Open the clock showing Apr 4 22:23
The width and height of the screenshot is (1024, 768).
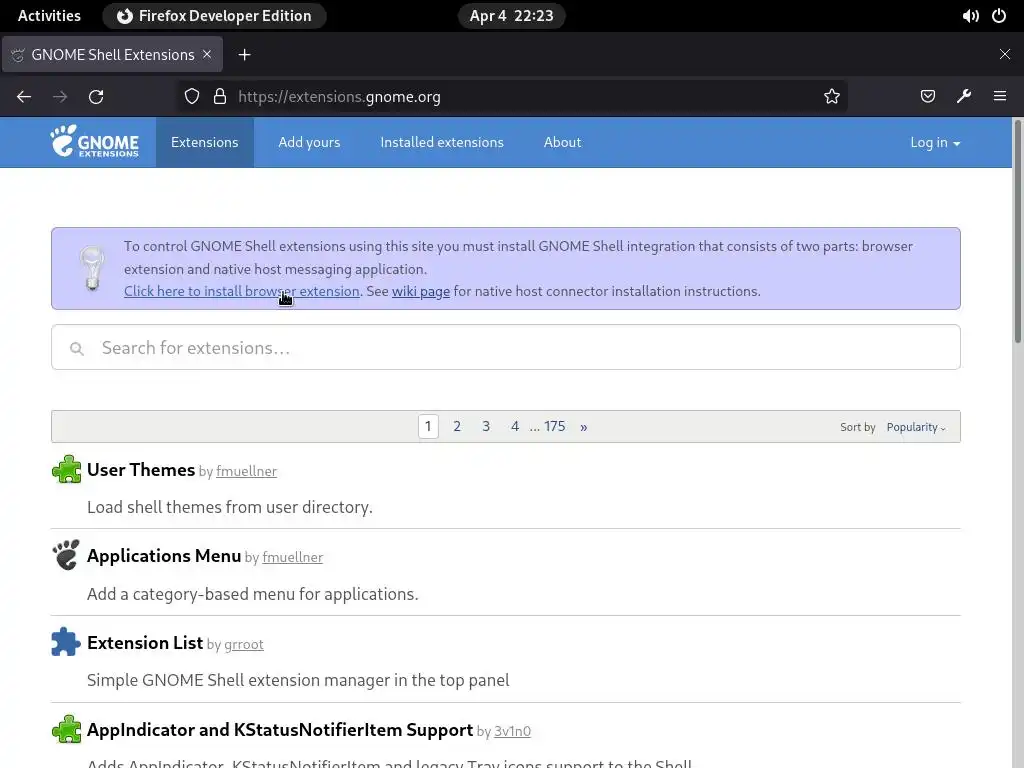(511, 16)
